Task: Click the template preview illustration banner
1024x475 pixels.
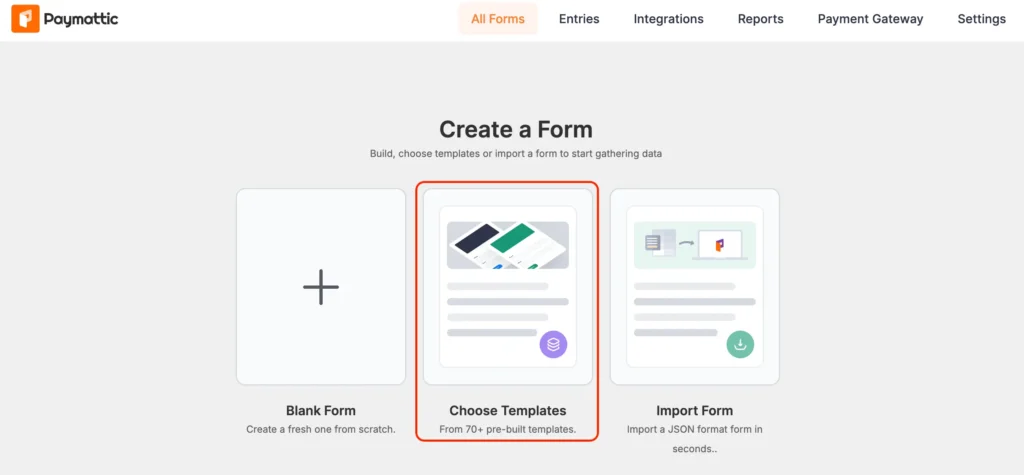Action: pos(507,245)
